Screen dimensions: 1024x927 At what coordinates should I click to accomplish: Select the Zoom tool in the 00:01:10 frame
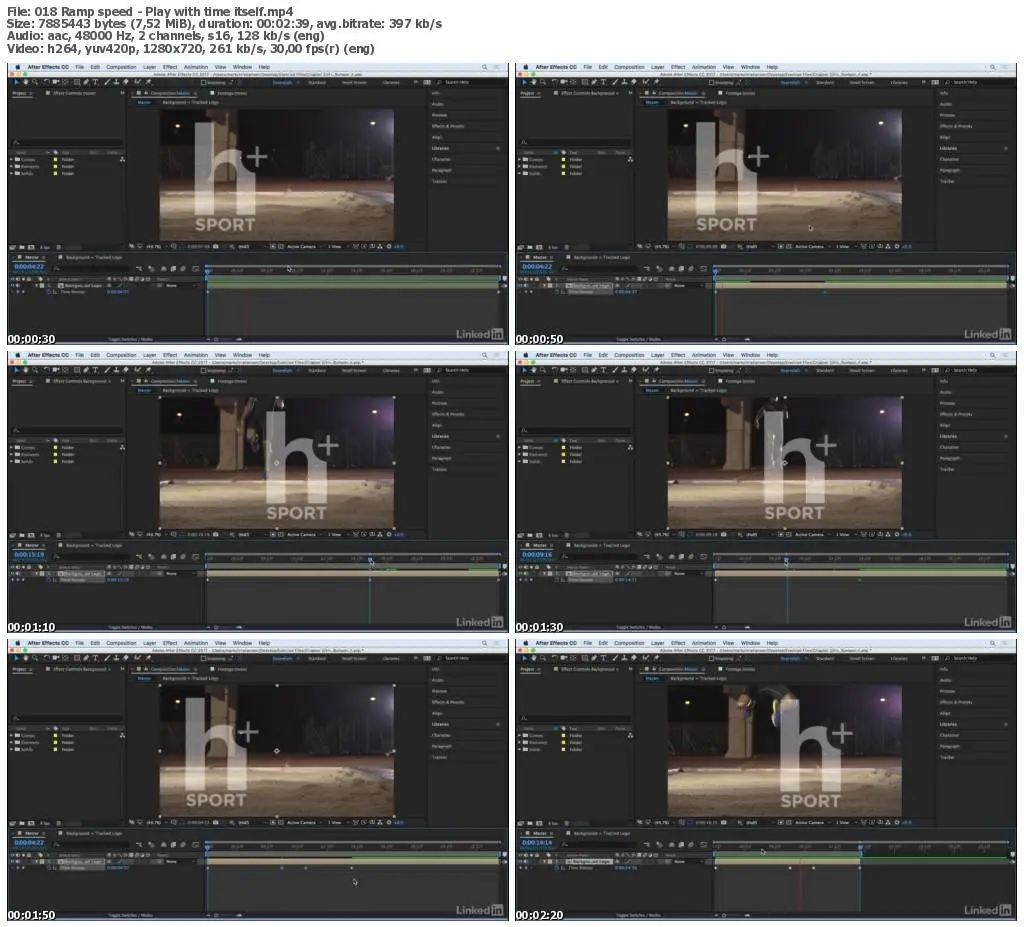click(35, 370)
